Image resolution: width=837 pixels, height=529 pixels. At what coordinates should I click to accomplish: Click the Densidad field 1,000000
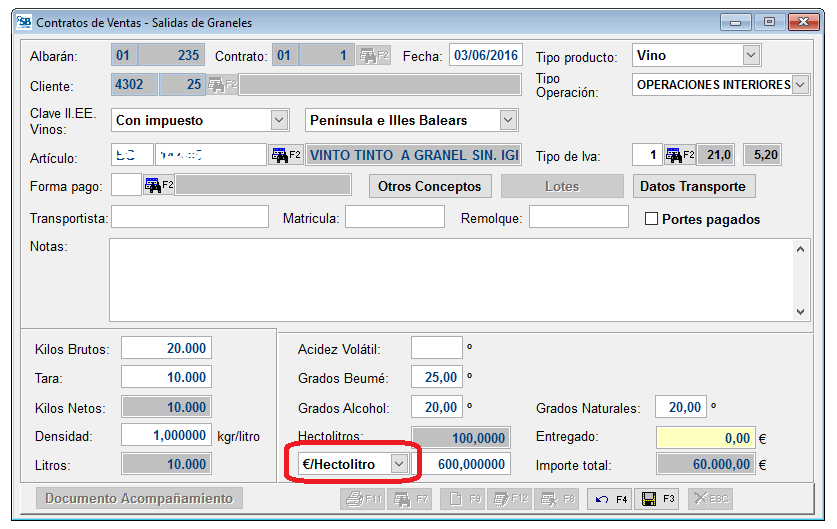pos(167,435)
